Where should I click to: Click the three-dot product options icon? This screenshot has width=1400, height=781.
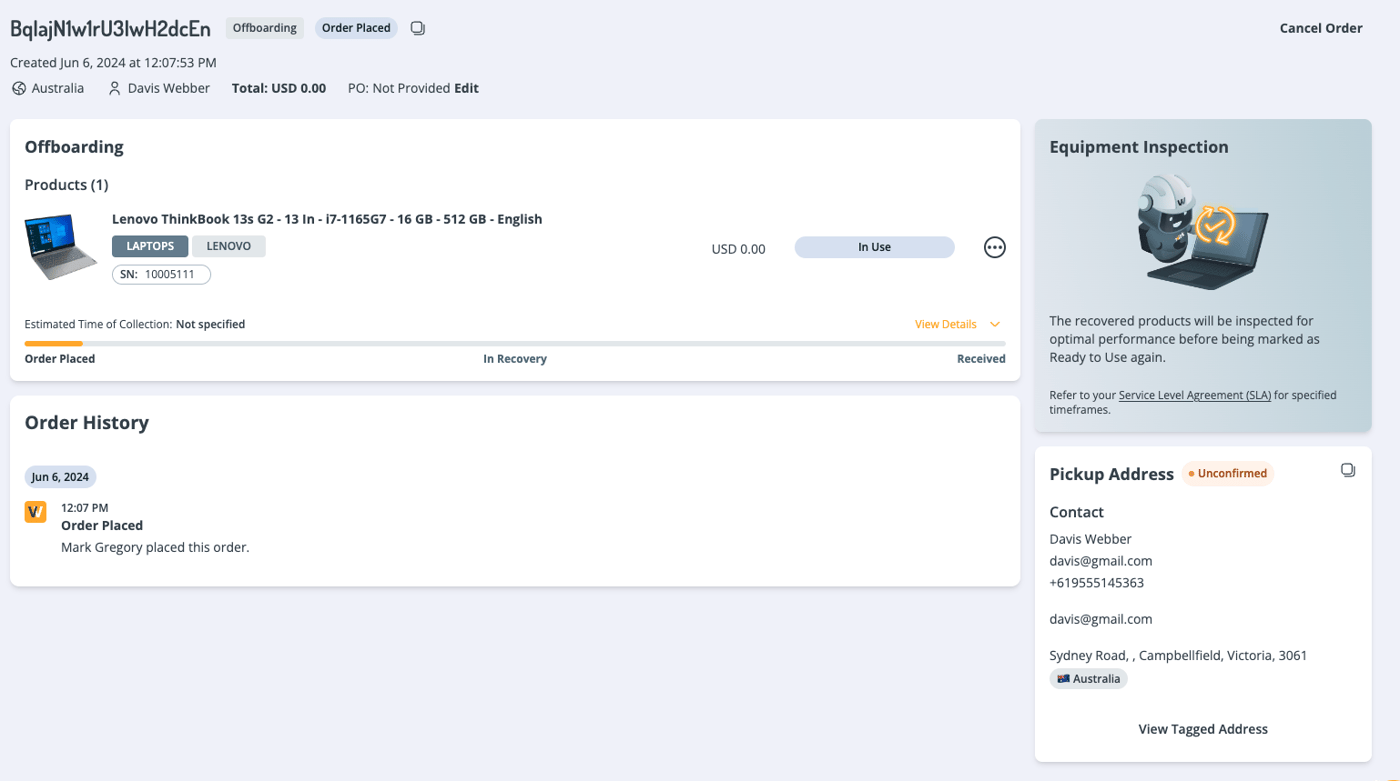994,247
